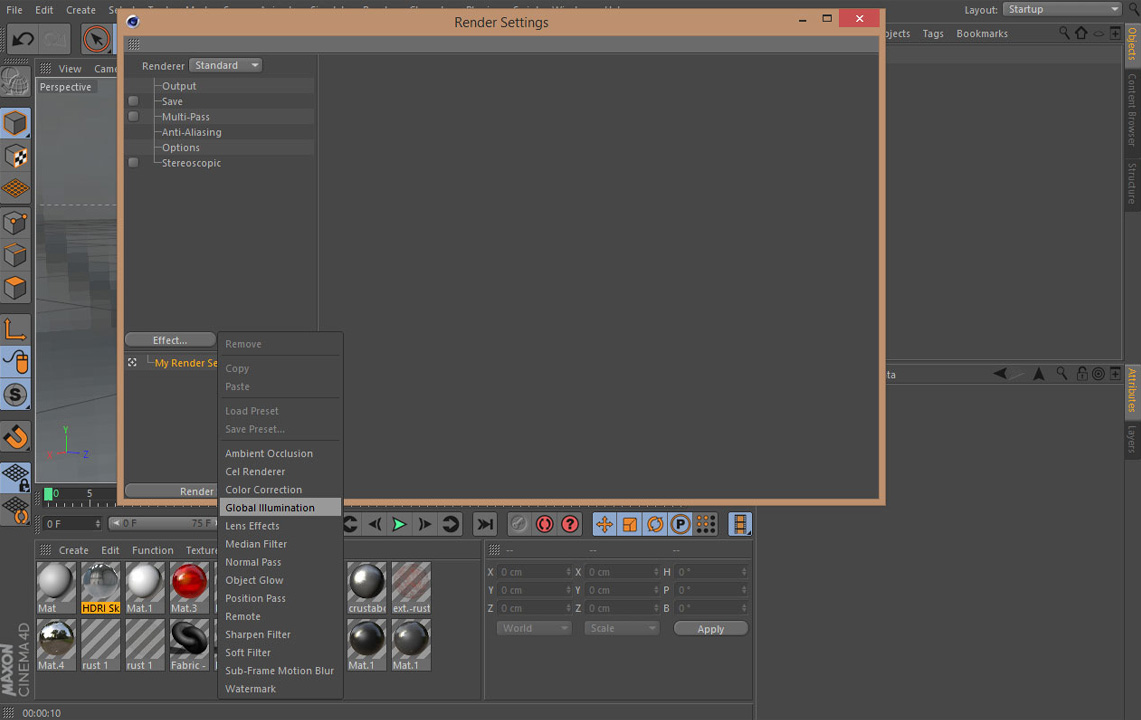Switch to Texture mode in the left toolbar
The width and height of the screenshot is (1141, 720).
pos(14,156)
